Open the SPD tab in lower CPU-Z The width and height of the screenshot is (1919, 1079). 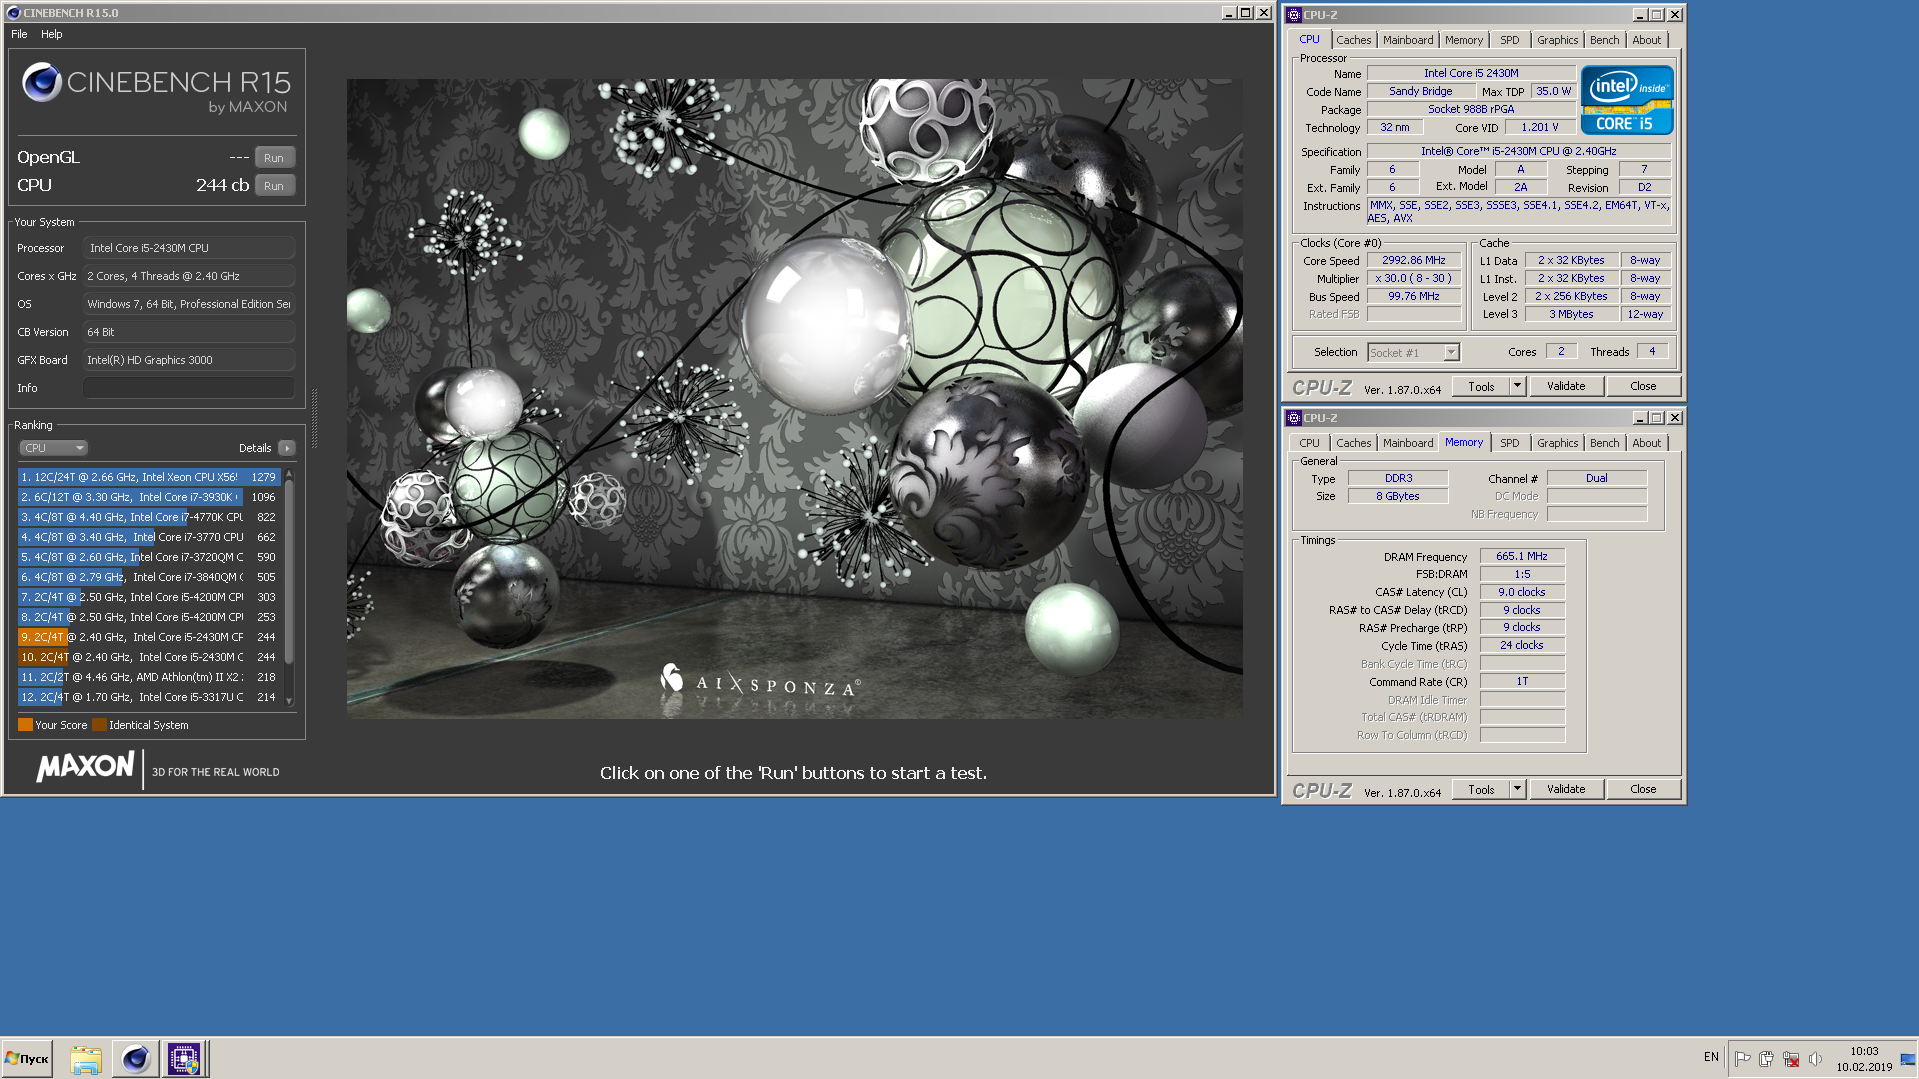point(1509,443)
